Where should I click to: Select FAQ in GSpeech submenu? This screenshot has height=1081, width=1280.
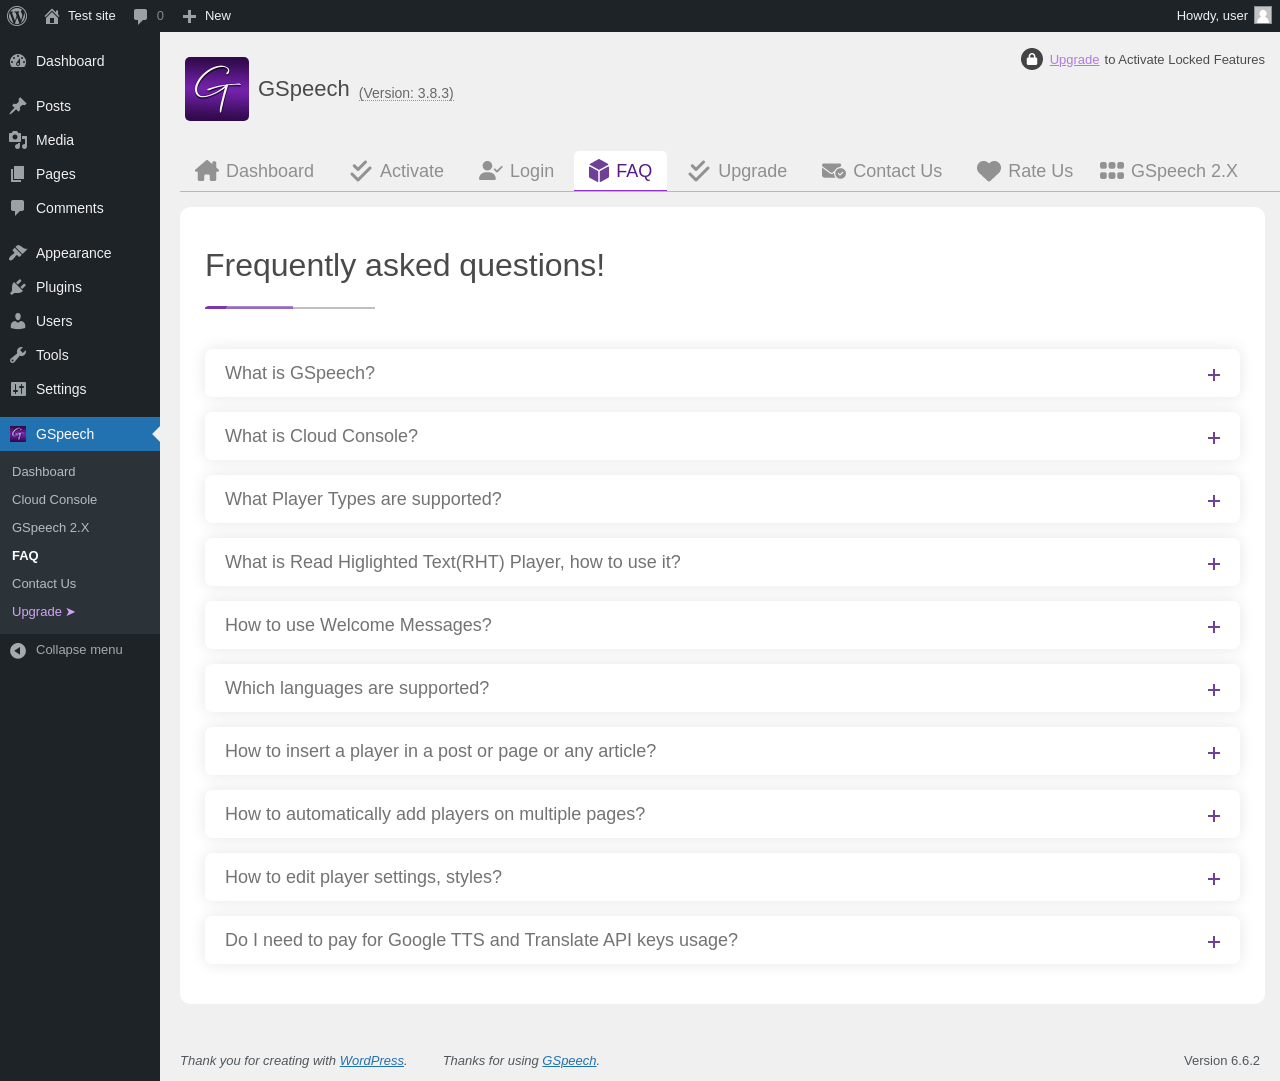(25, 556)
